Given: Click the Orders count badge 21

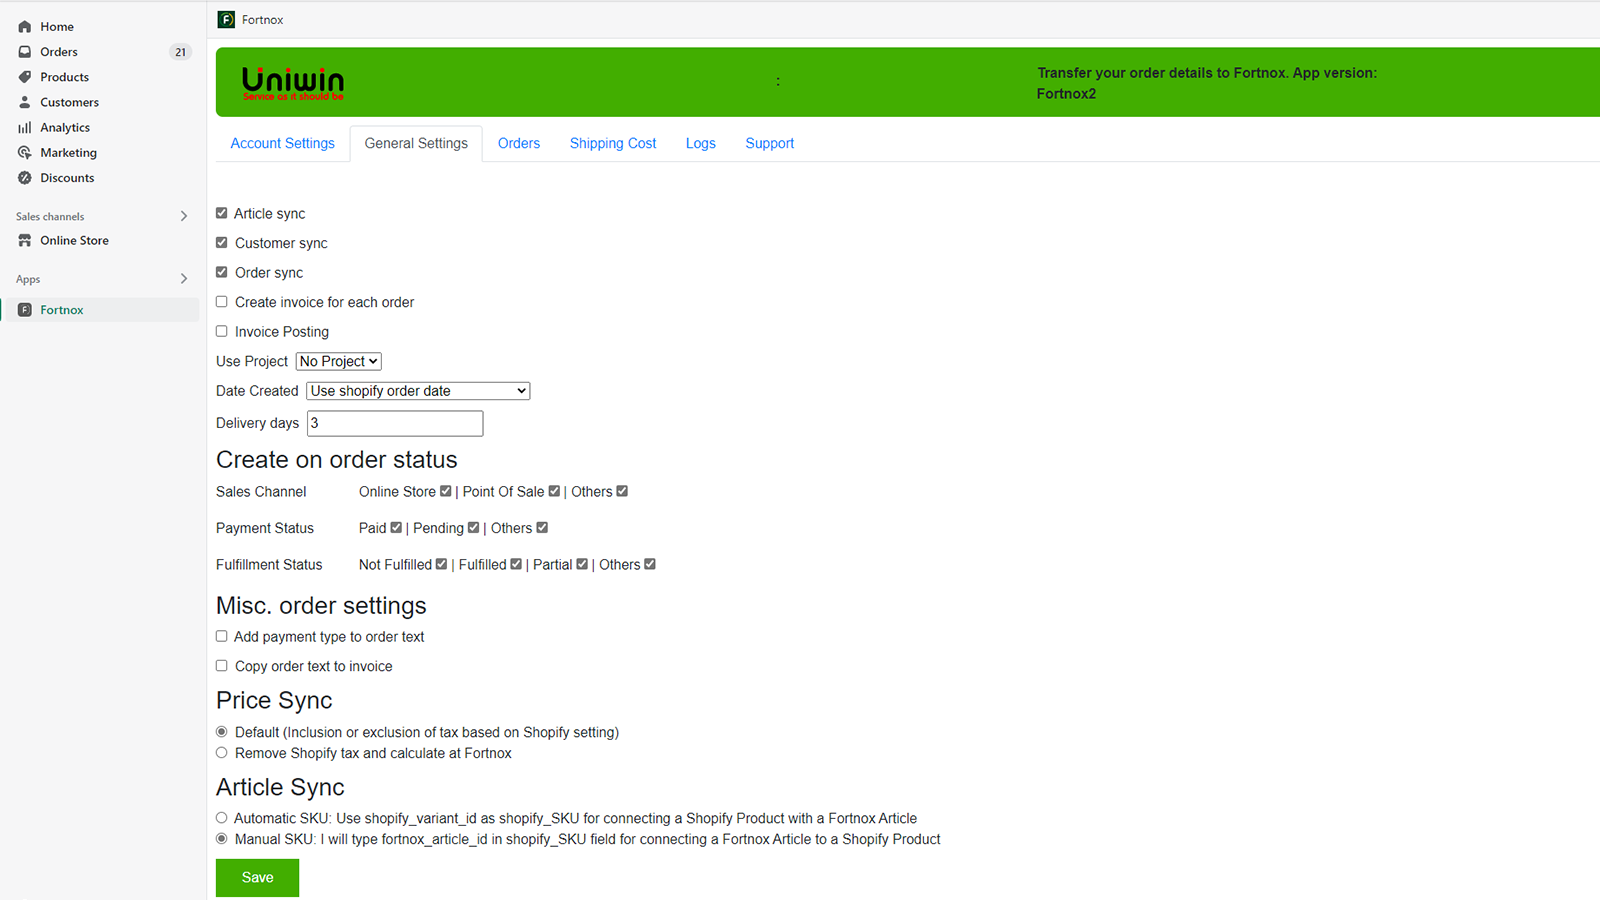Looking at the screenshot, I should click(180, 52).
